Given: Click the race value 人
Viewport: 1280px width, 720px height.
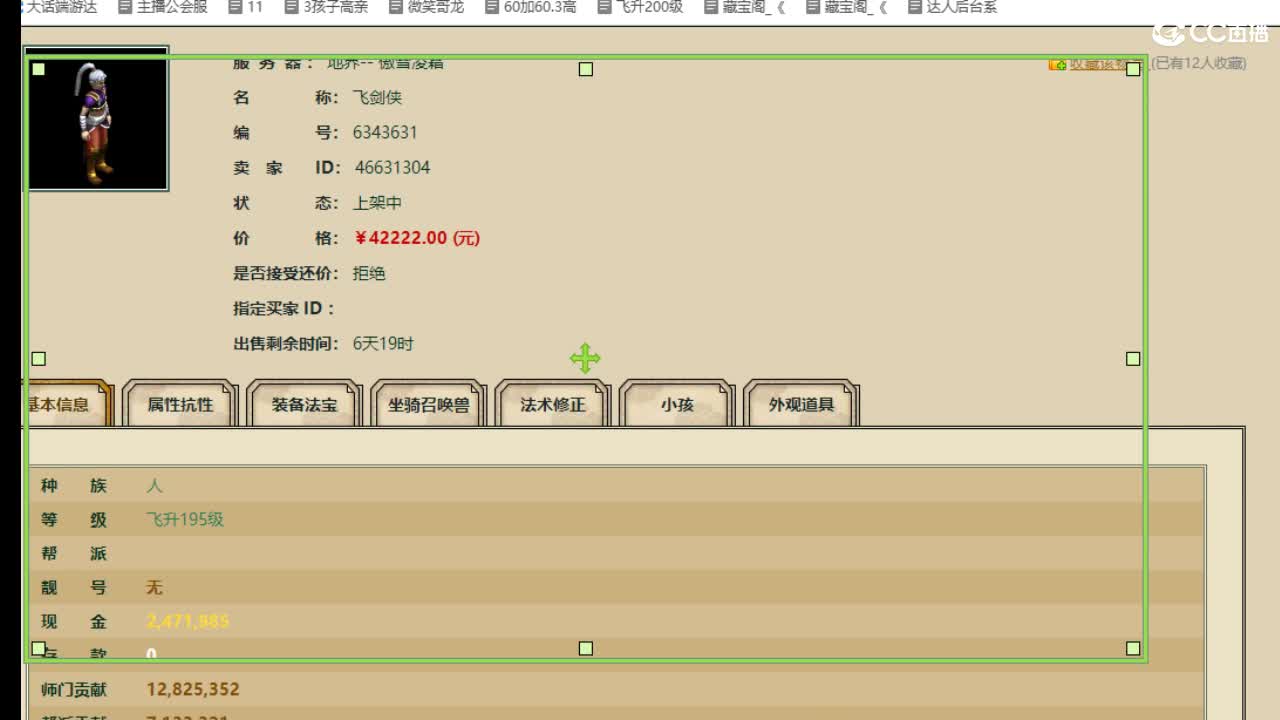Looking at the screenshot, I should 154,486.
